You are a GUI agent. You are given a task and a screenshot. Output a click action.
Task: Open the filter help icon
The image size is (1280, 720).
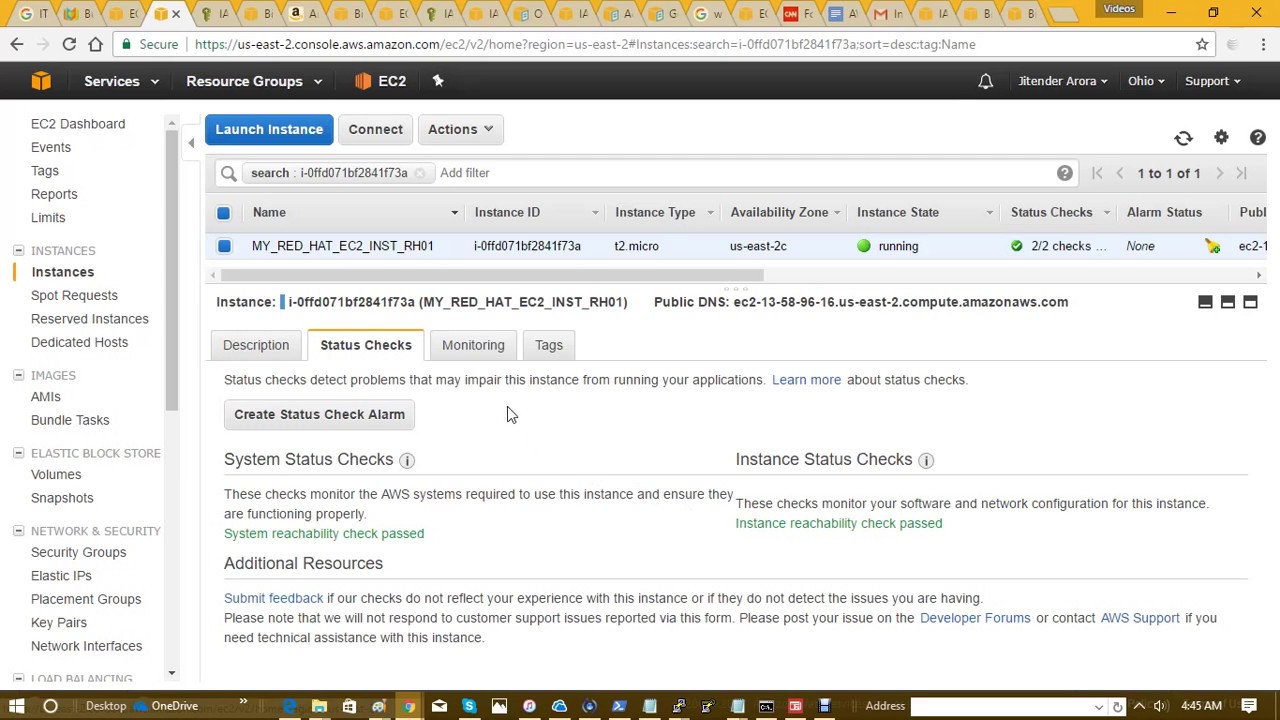1064,173
